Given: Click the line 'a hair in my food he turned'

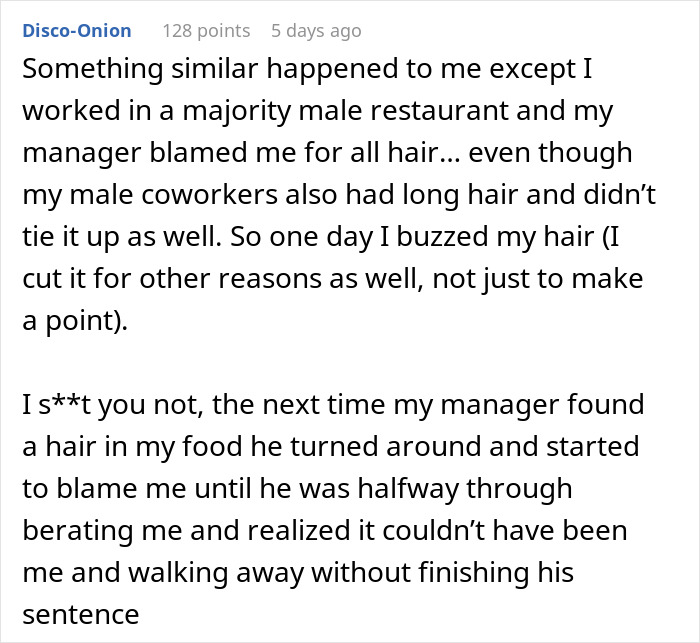Looking at the screenshot, I should click(331, 447).
